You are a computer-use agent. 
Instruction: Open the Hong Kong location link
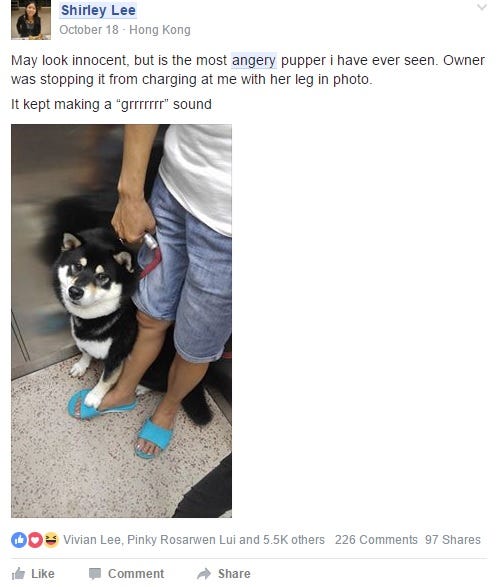[160, 30]
